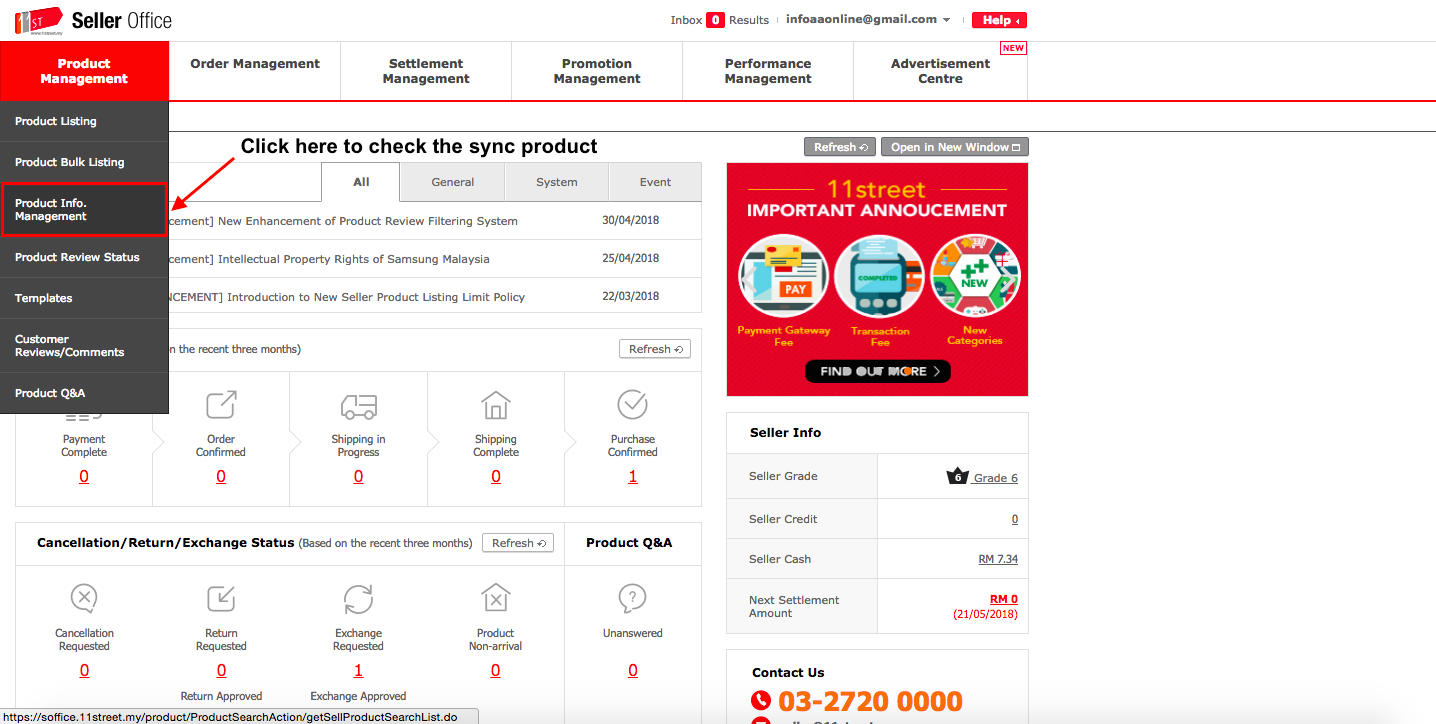The image size is (1436, 724).
Task: Click the Shipping Complete house icon
Action: [496, 405]
